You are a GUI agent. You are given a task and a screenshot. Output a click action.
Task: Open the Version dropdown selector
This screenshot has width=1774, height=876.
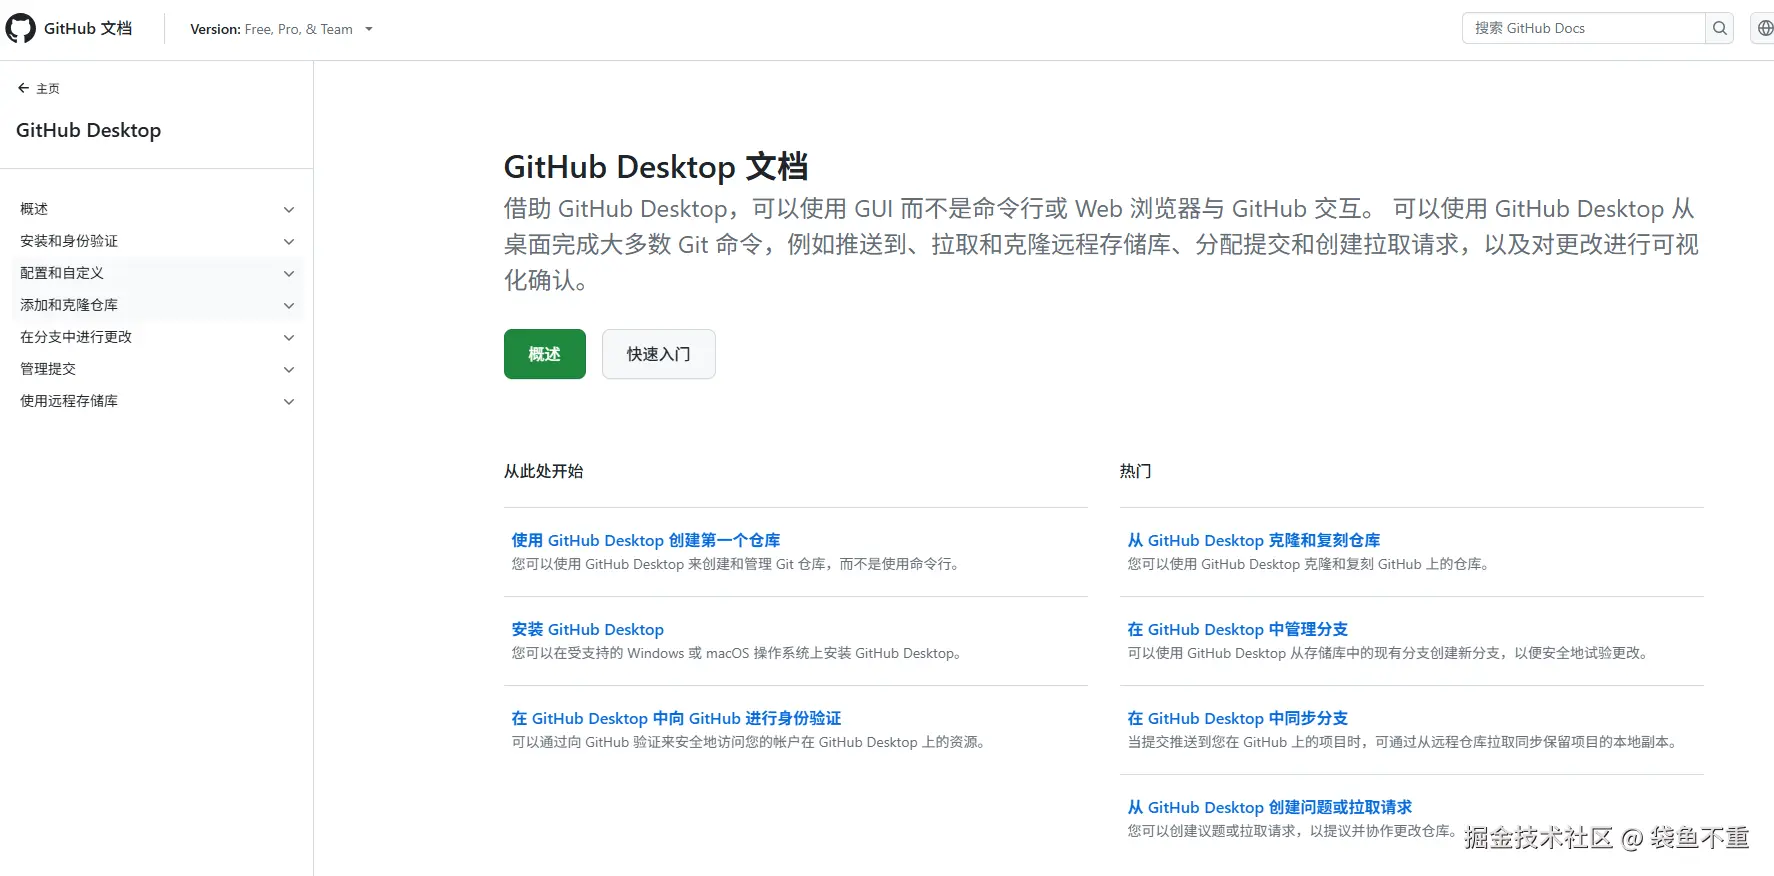[x=281, y=29]
